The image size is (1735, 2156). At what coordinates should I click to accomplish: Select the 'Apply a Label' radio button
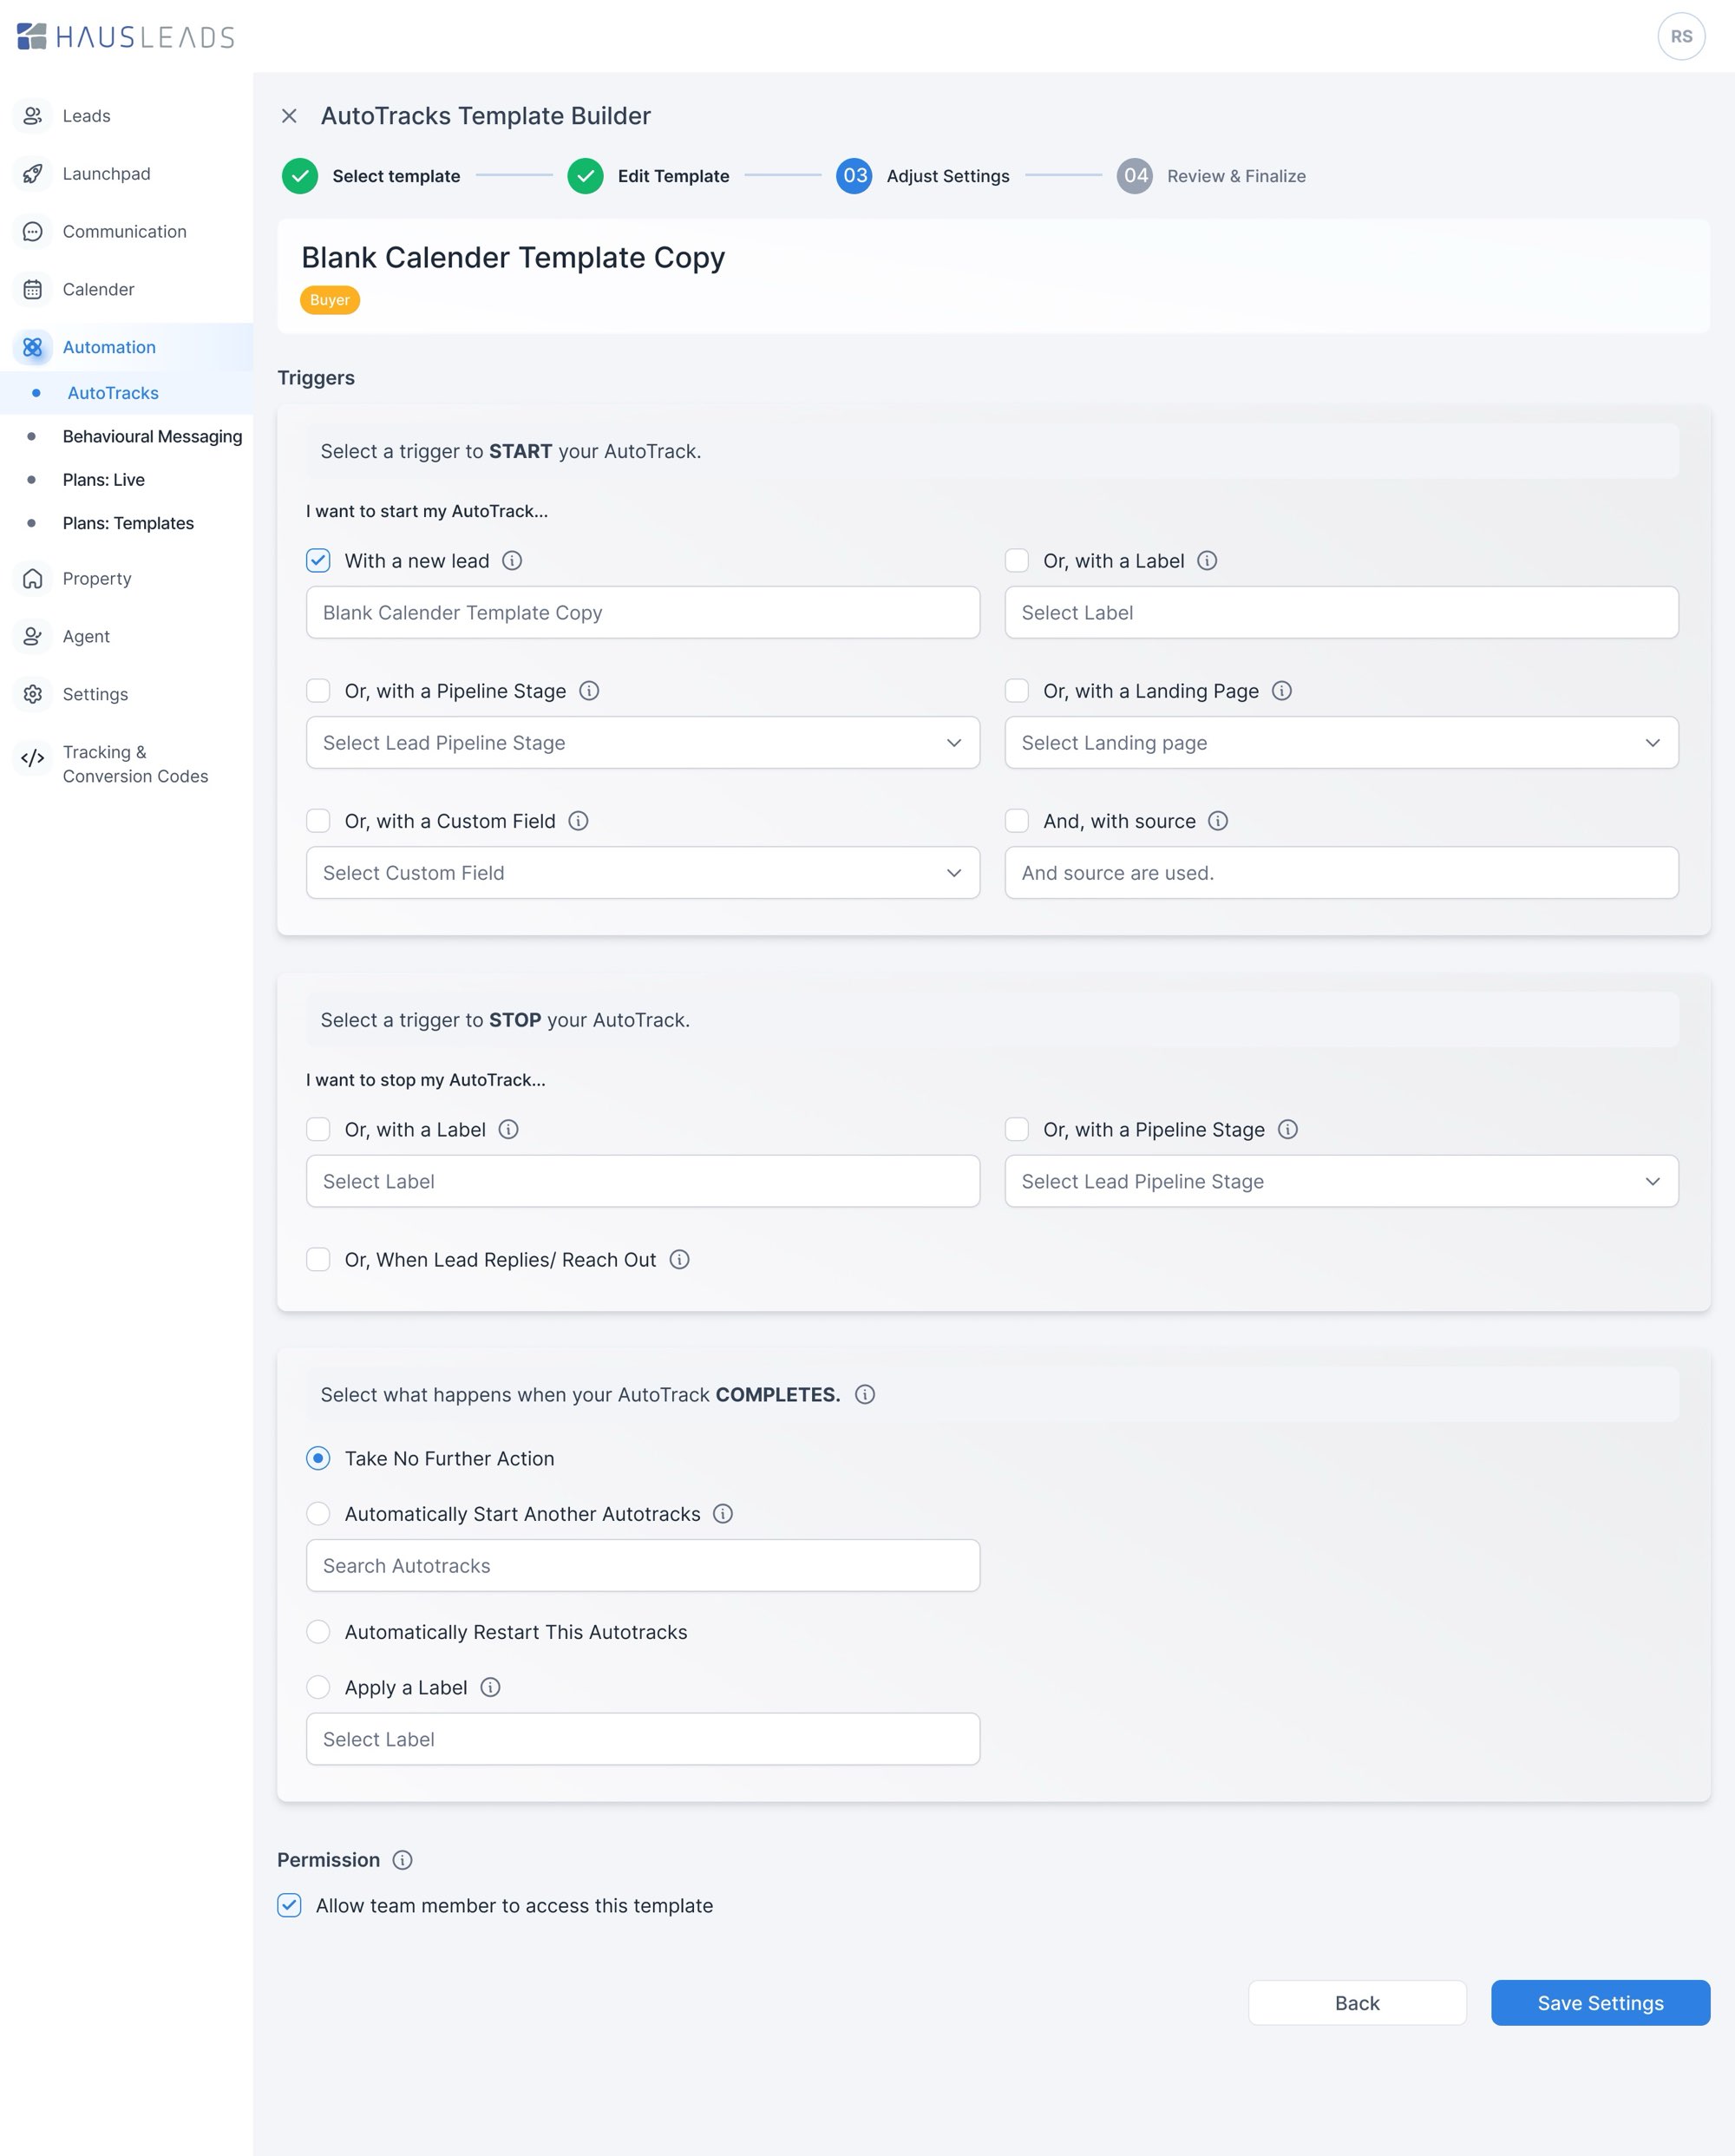pyautogui.click(x=318, y=1688)
